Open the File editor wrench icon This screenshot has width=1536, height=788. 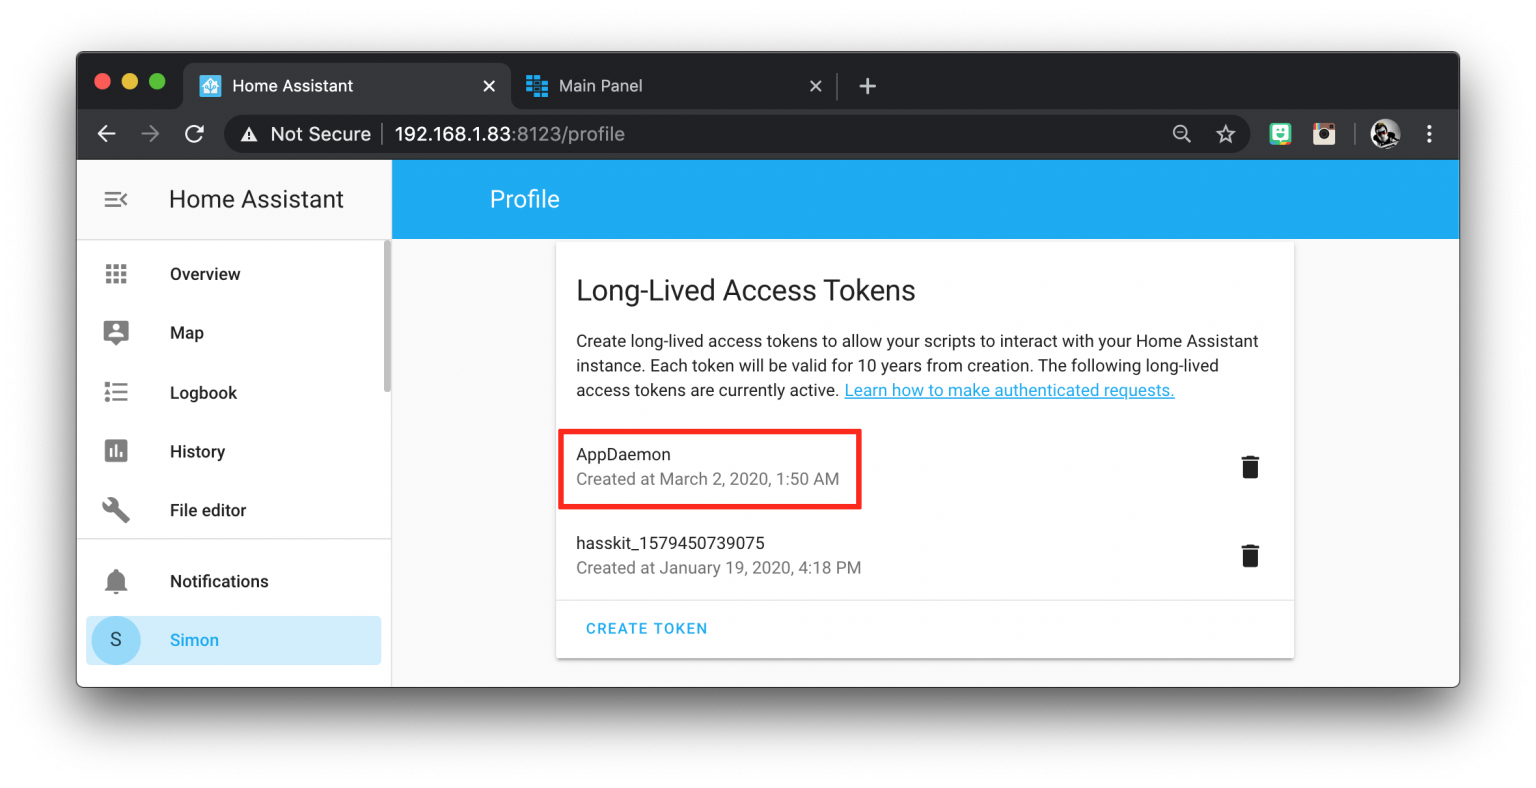pyautogui.click(x=116, y=510)
